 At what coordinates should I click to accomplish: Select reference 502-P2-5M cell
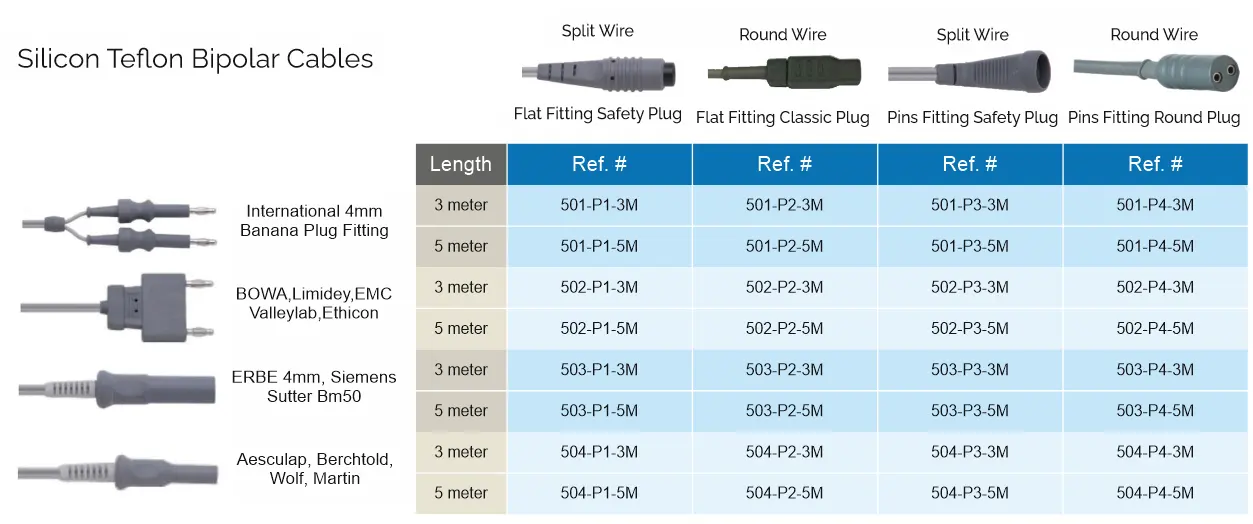(x=784, y=328)
